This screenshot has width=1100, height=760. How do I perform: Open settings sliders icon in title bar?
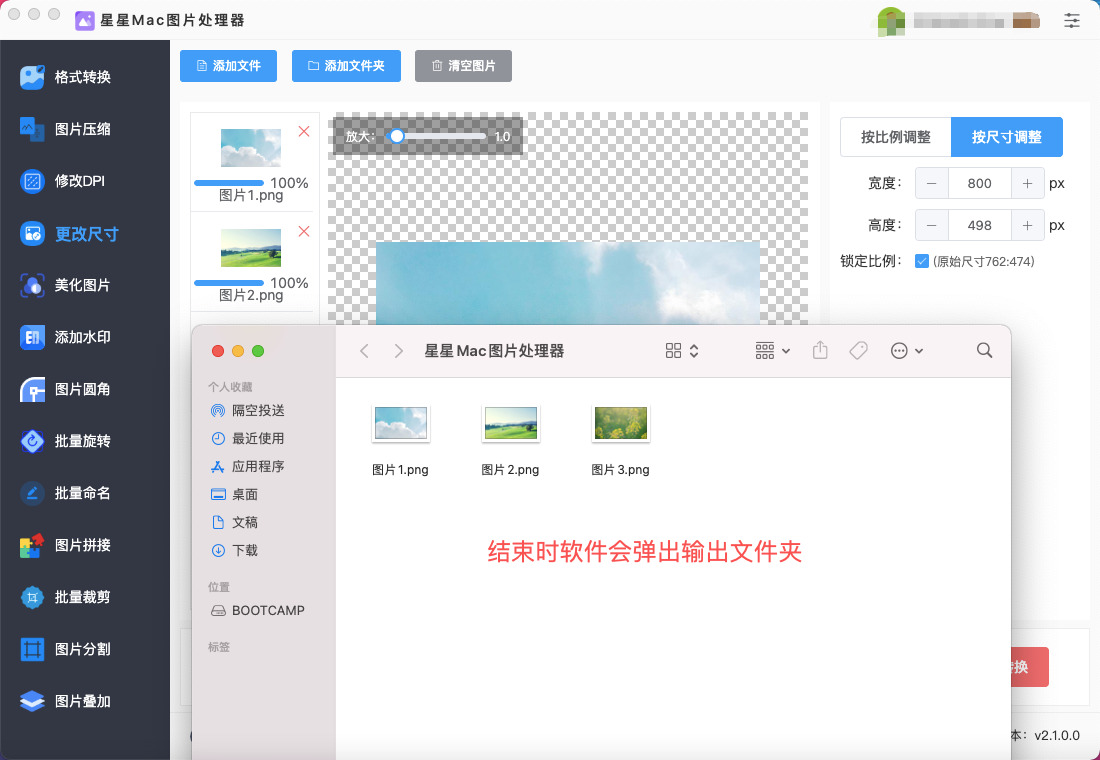pos(1072,20)
